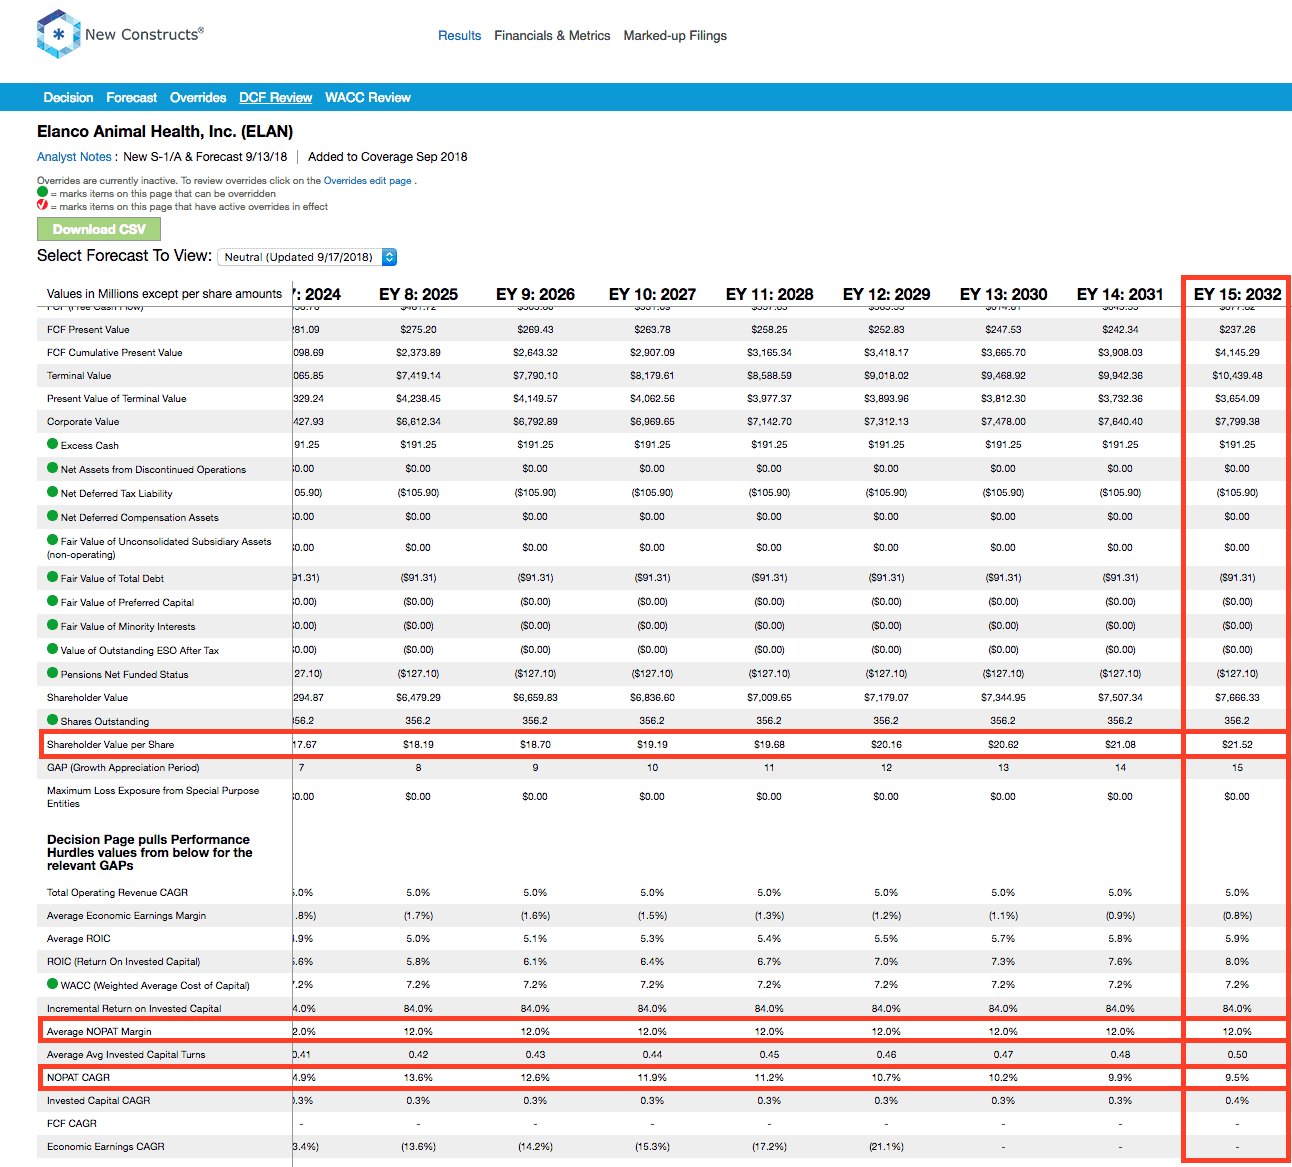Click the $7,666.33 shareholder value cell
The height and width of the screenshot is (1167, 1292).
(1237, 697)
